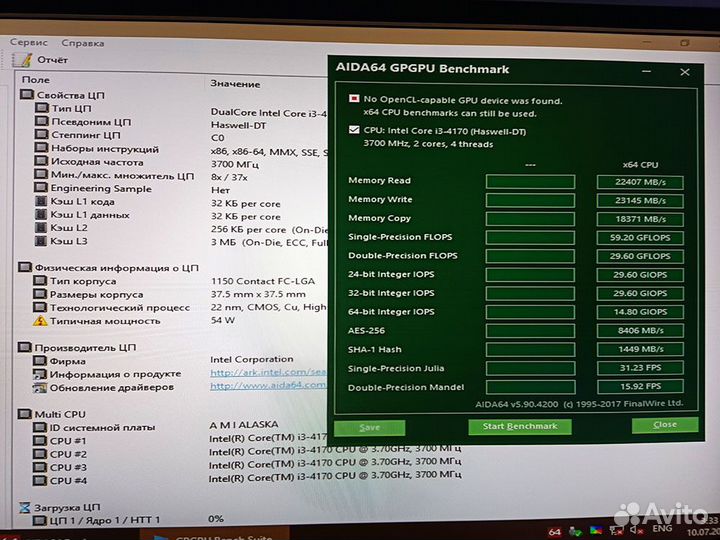Click the icon beside Наборы инструкций
Screen dimensions: 720x540
click(x=41, y=148)
